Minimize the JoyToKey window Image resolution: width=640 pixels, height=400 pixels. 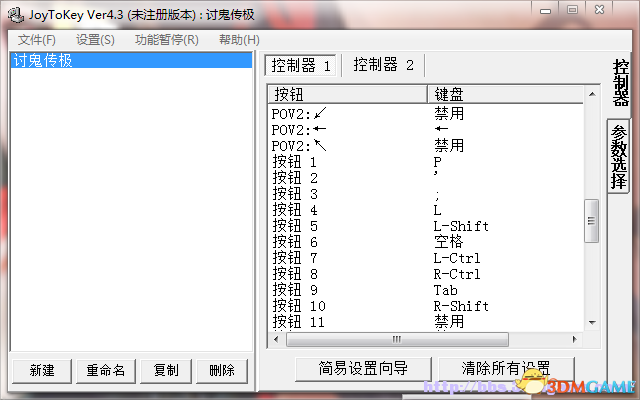coord(545,11)
